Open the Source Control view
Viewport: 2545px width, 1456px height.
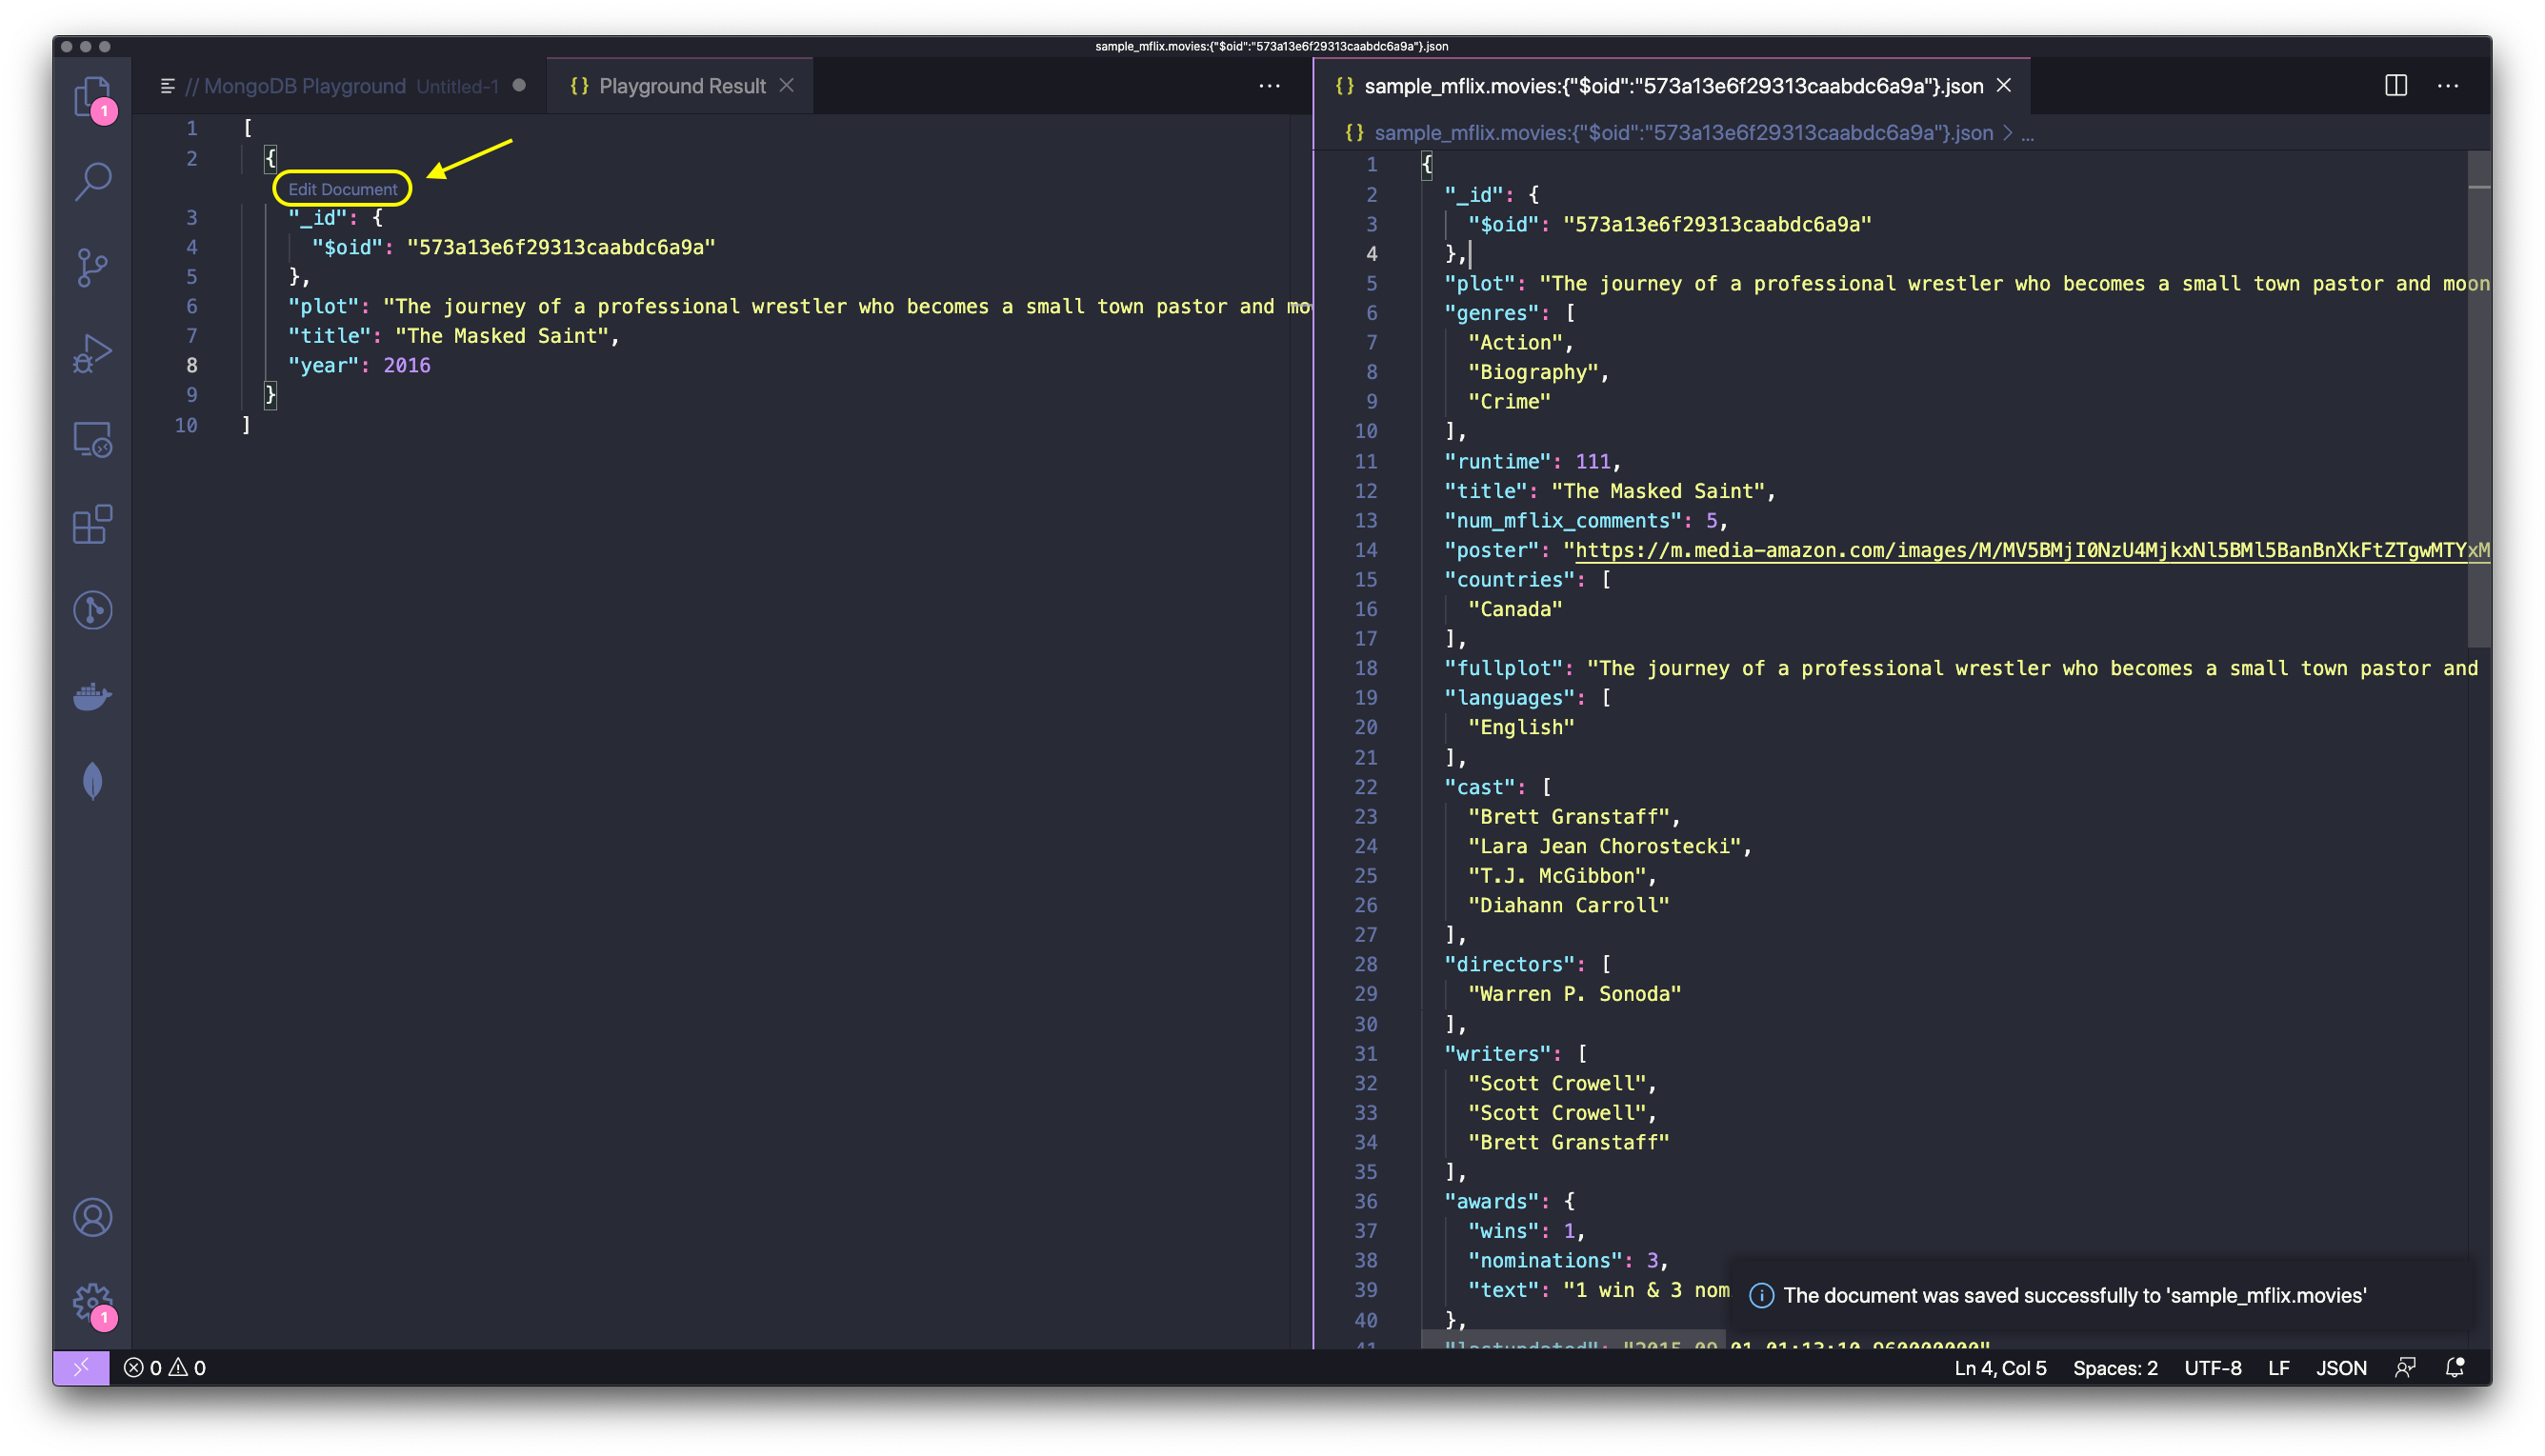click(92, 268)
